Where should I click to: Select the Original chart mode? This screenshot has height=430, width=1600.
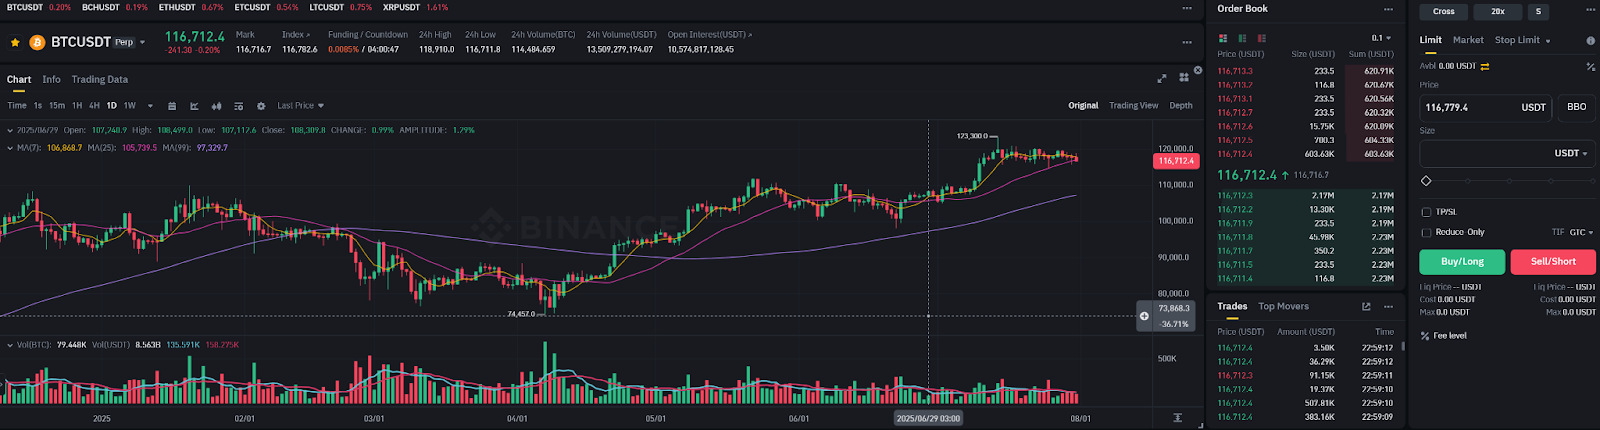click(1083, 105)
